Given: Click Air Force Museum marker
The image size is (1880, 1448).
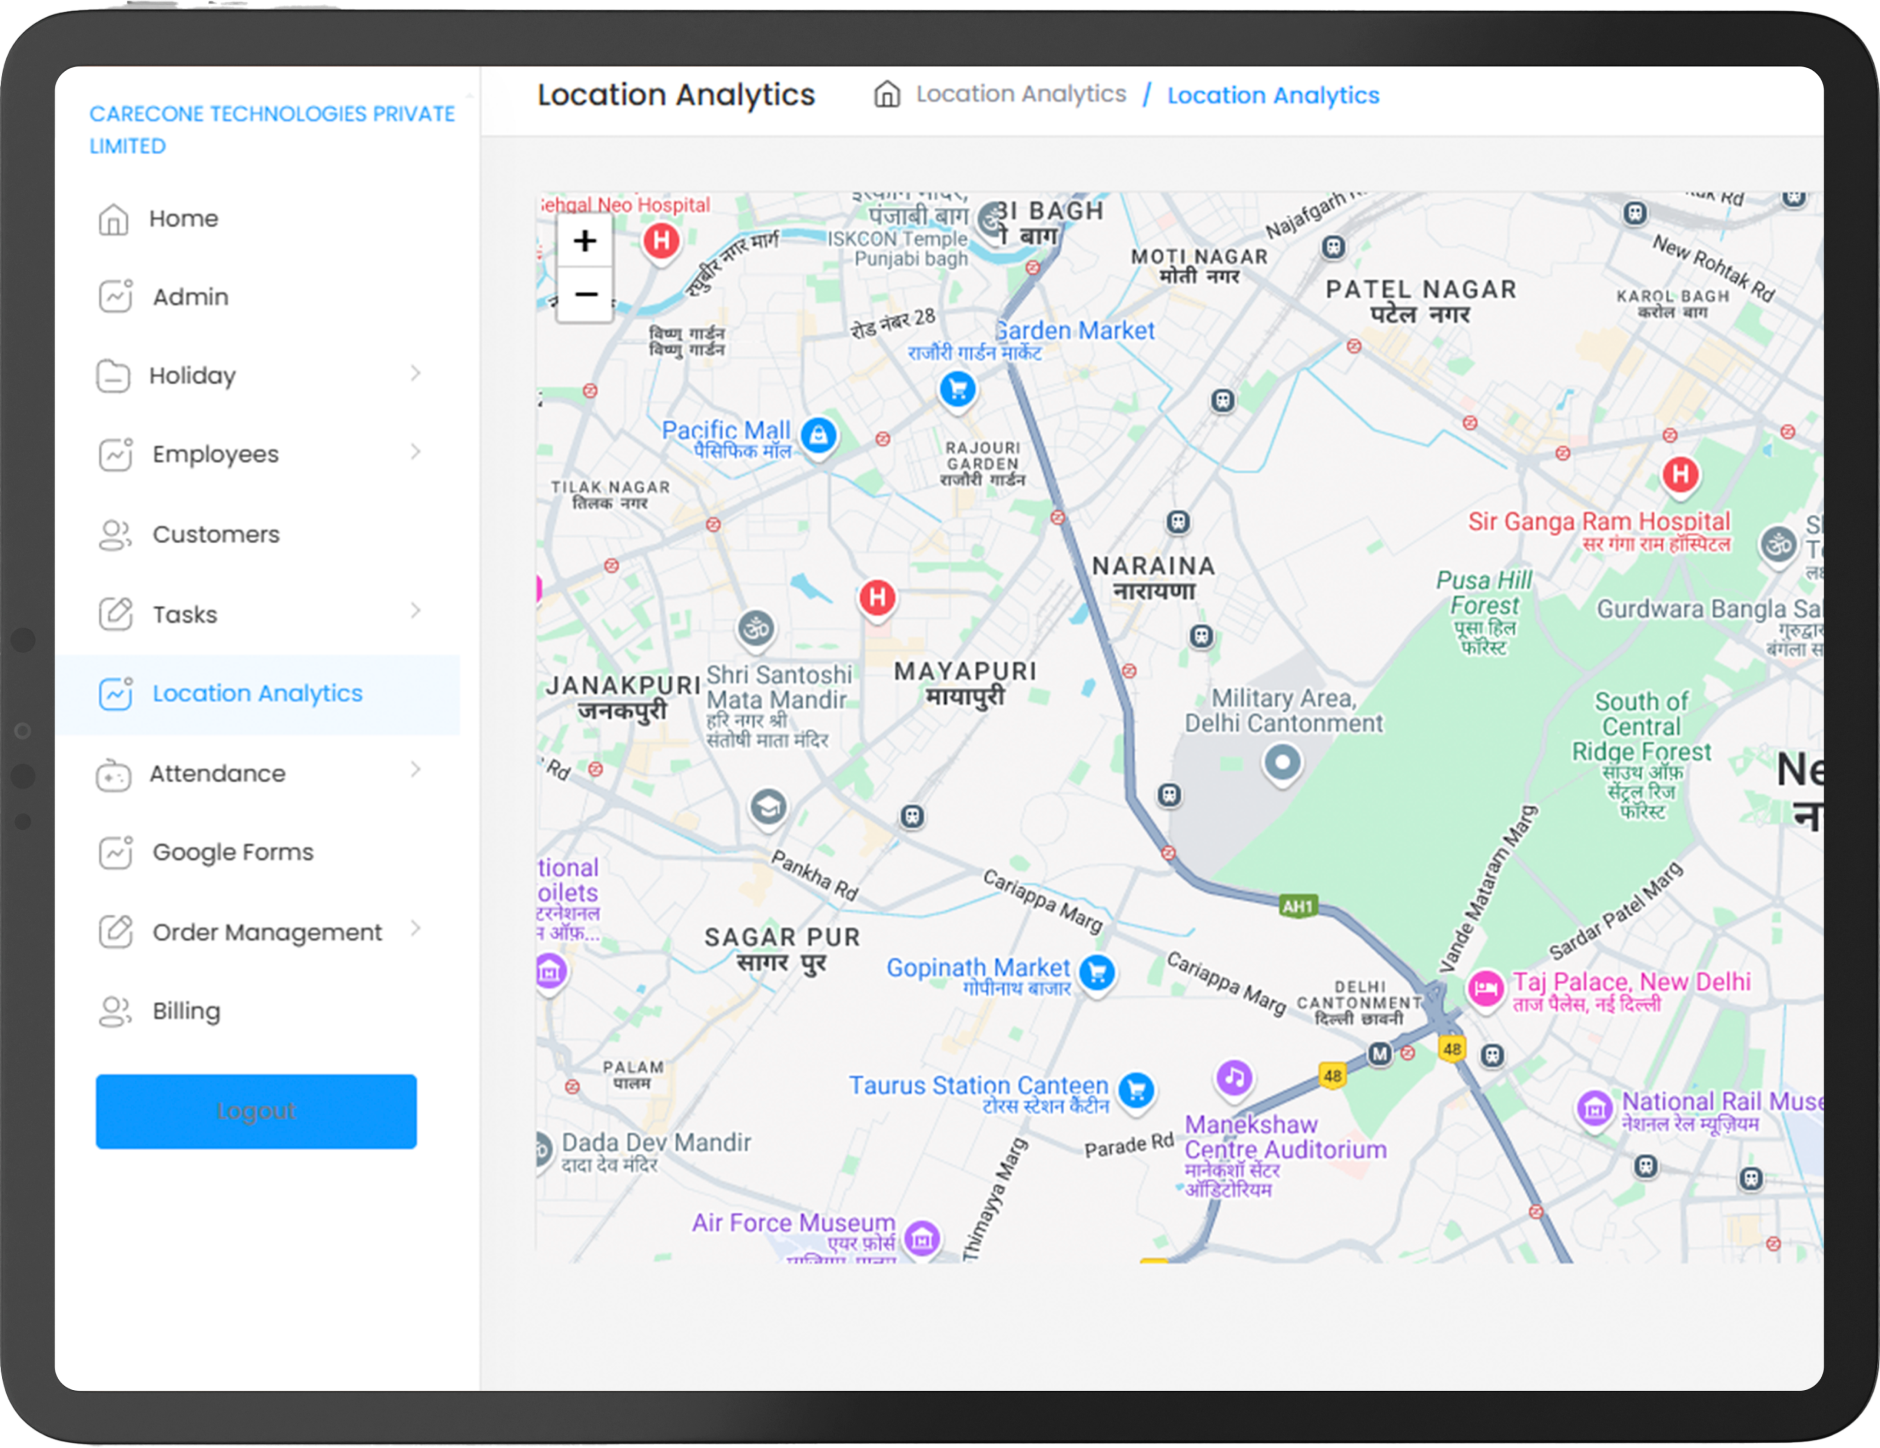Looking at the screenshot, I should pos(922,1239).
